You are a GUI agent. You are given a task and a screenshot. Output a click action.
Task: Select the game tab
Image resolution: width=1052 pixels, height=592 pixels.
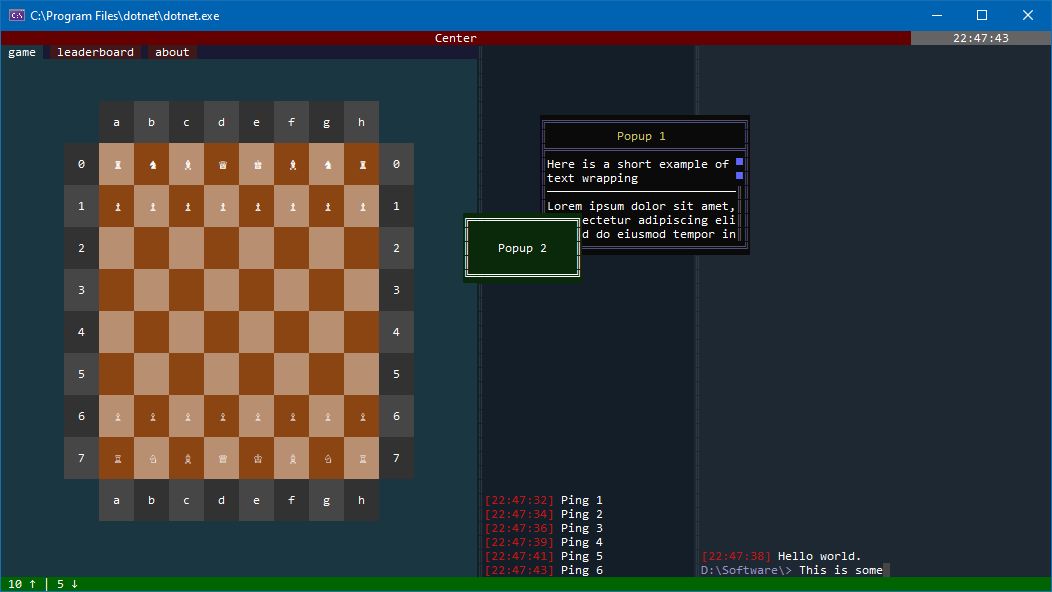click(x=22, y=52)
